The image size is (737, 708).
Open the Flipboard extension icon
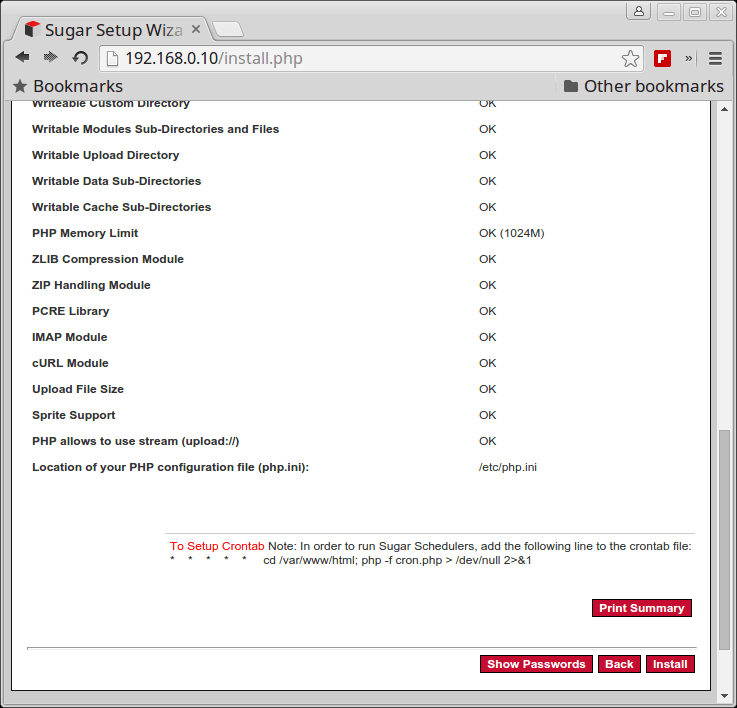662,58
